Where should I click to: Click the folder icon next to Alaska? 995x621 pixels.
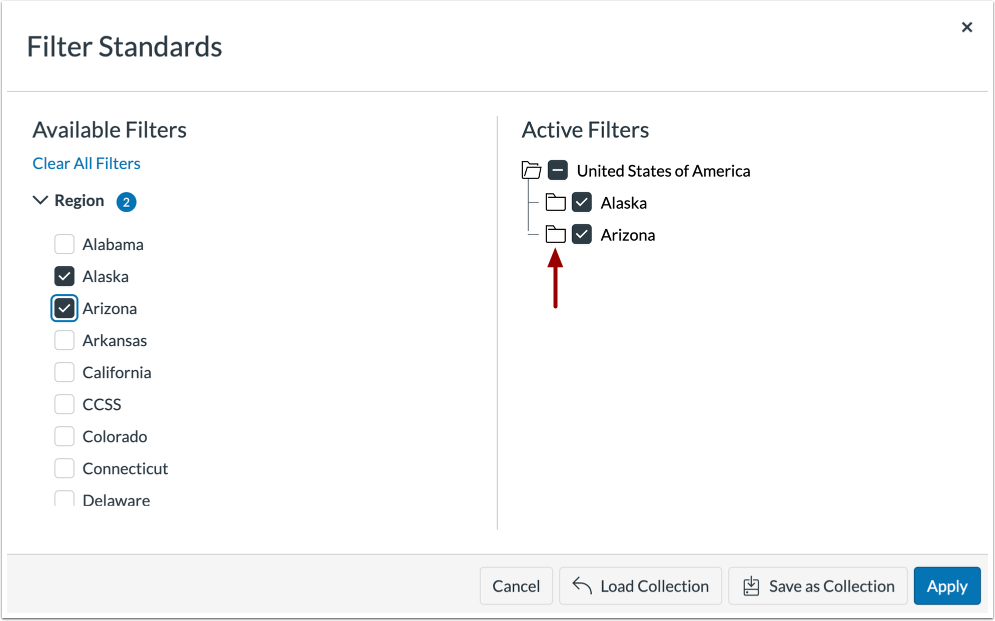click(557, 202)
